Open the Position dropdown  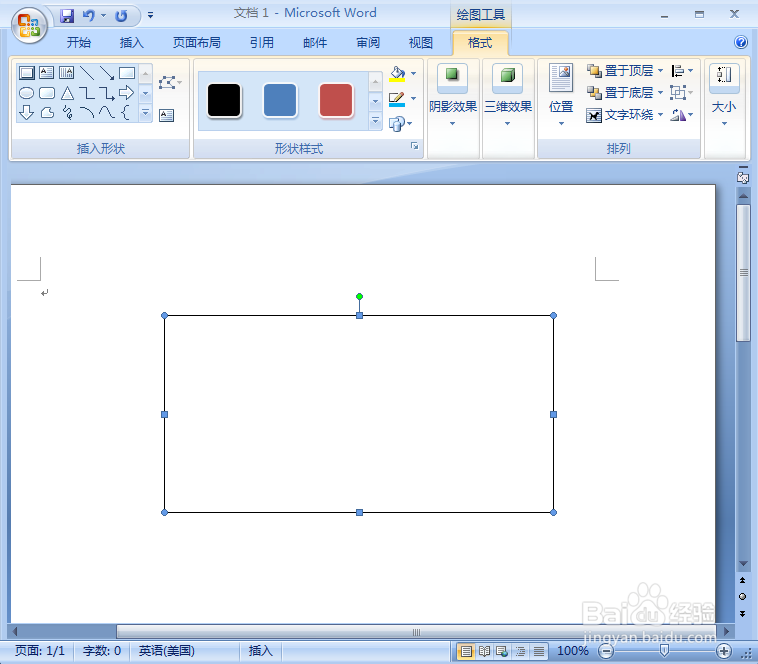pyautogui.click(x=561, y=95)
